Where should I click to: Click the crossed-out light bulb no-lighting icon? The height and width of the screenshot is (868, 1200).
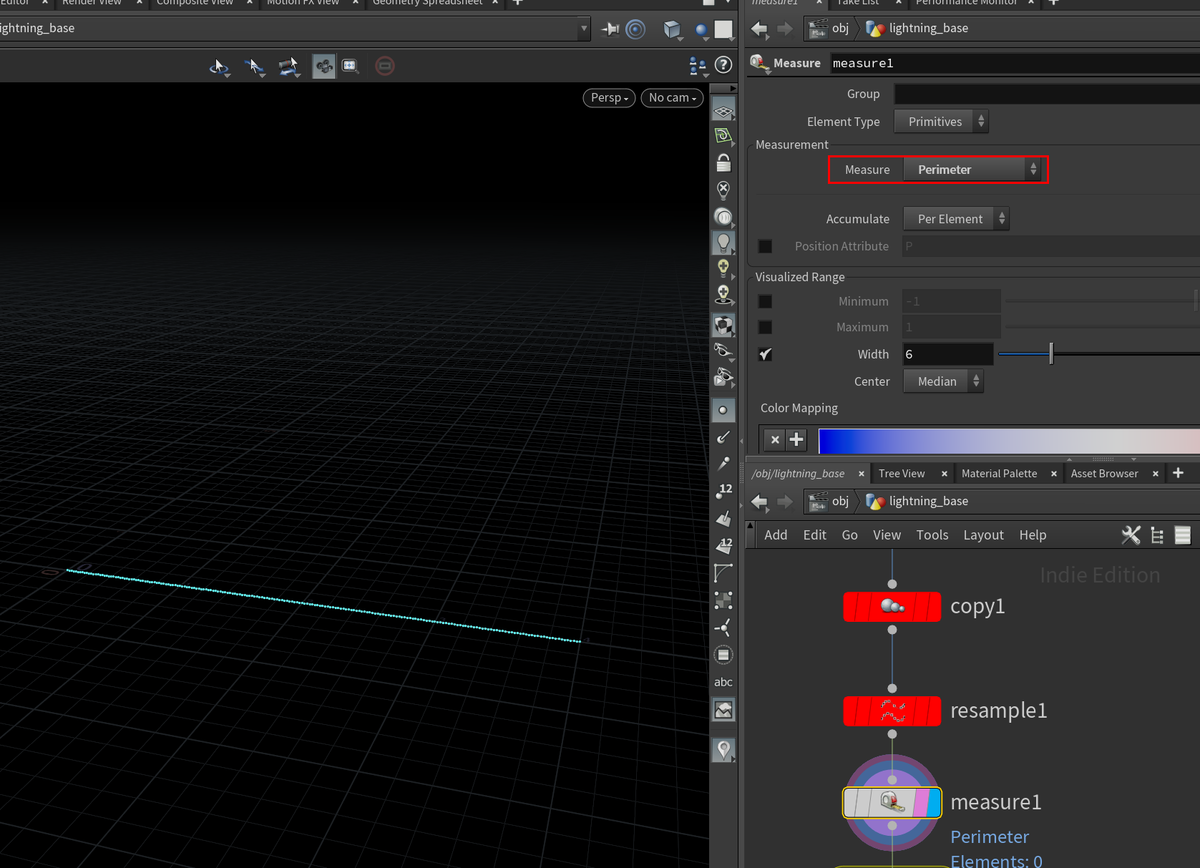click(x=723, y=189)
